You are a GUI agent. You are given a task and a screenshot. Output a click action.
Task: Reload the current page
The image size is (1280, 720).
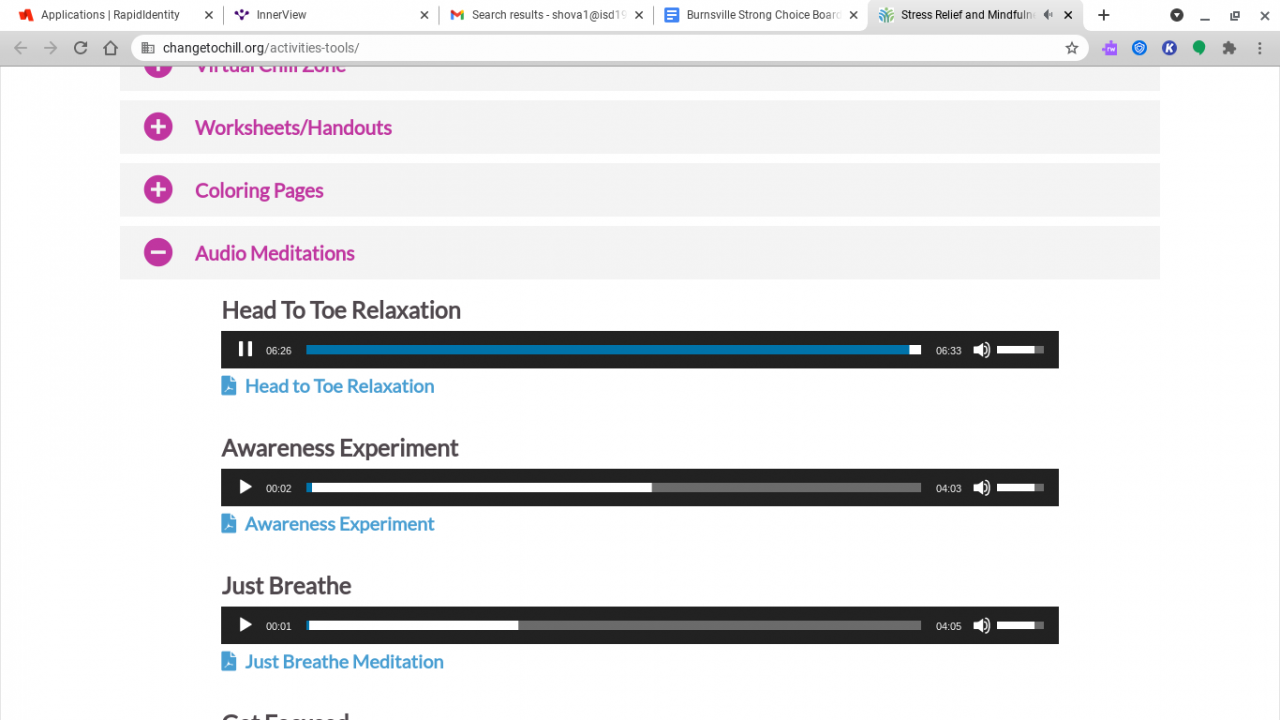[x=81, y=48]
